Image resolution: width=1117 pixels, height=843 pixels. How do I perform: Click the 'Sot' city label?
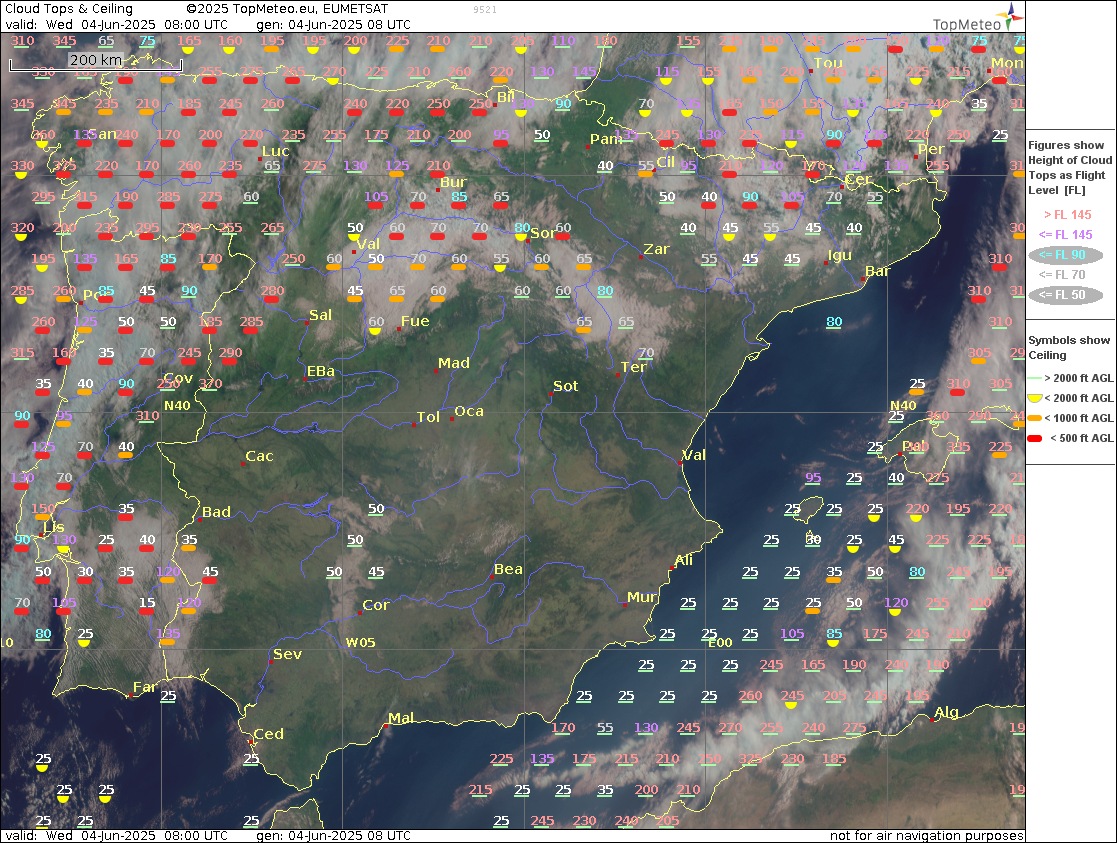tap(565, 386)
